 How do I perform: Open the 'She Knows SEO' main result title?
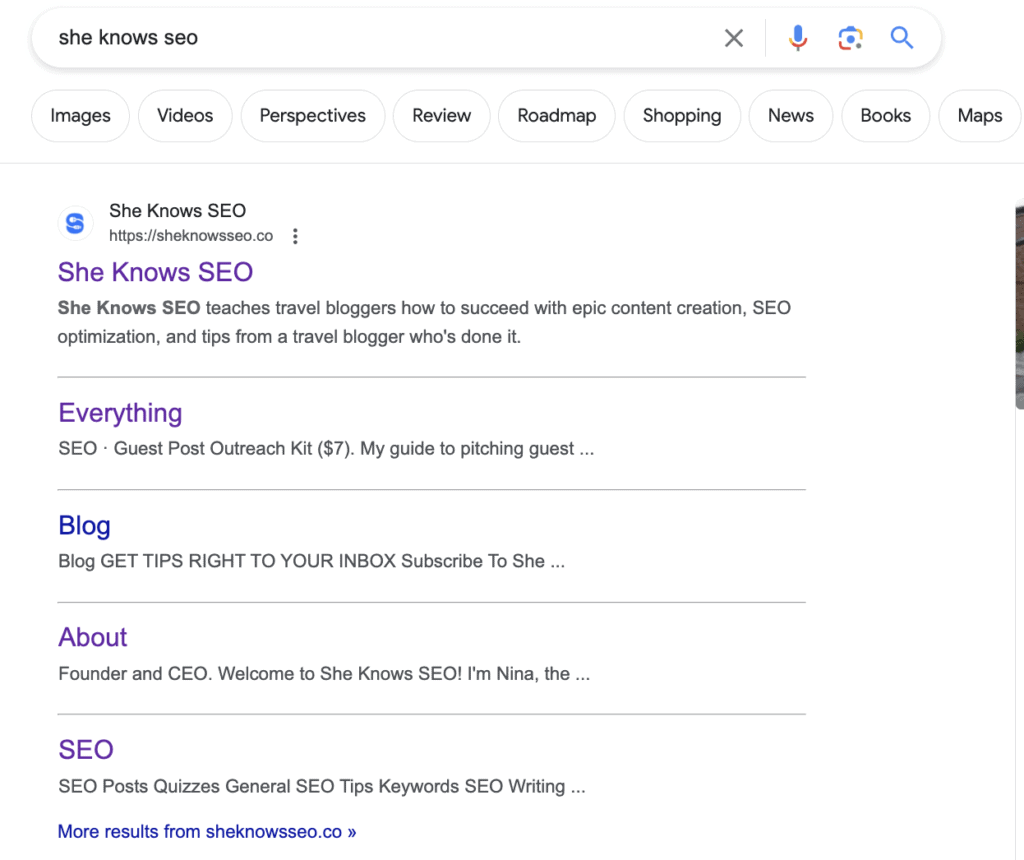(x=155, y=272)
